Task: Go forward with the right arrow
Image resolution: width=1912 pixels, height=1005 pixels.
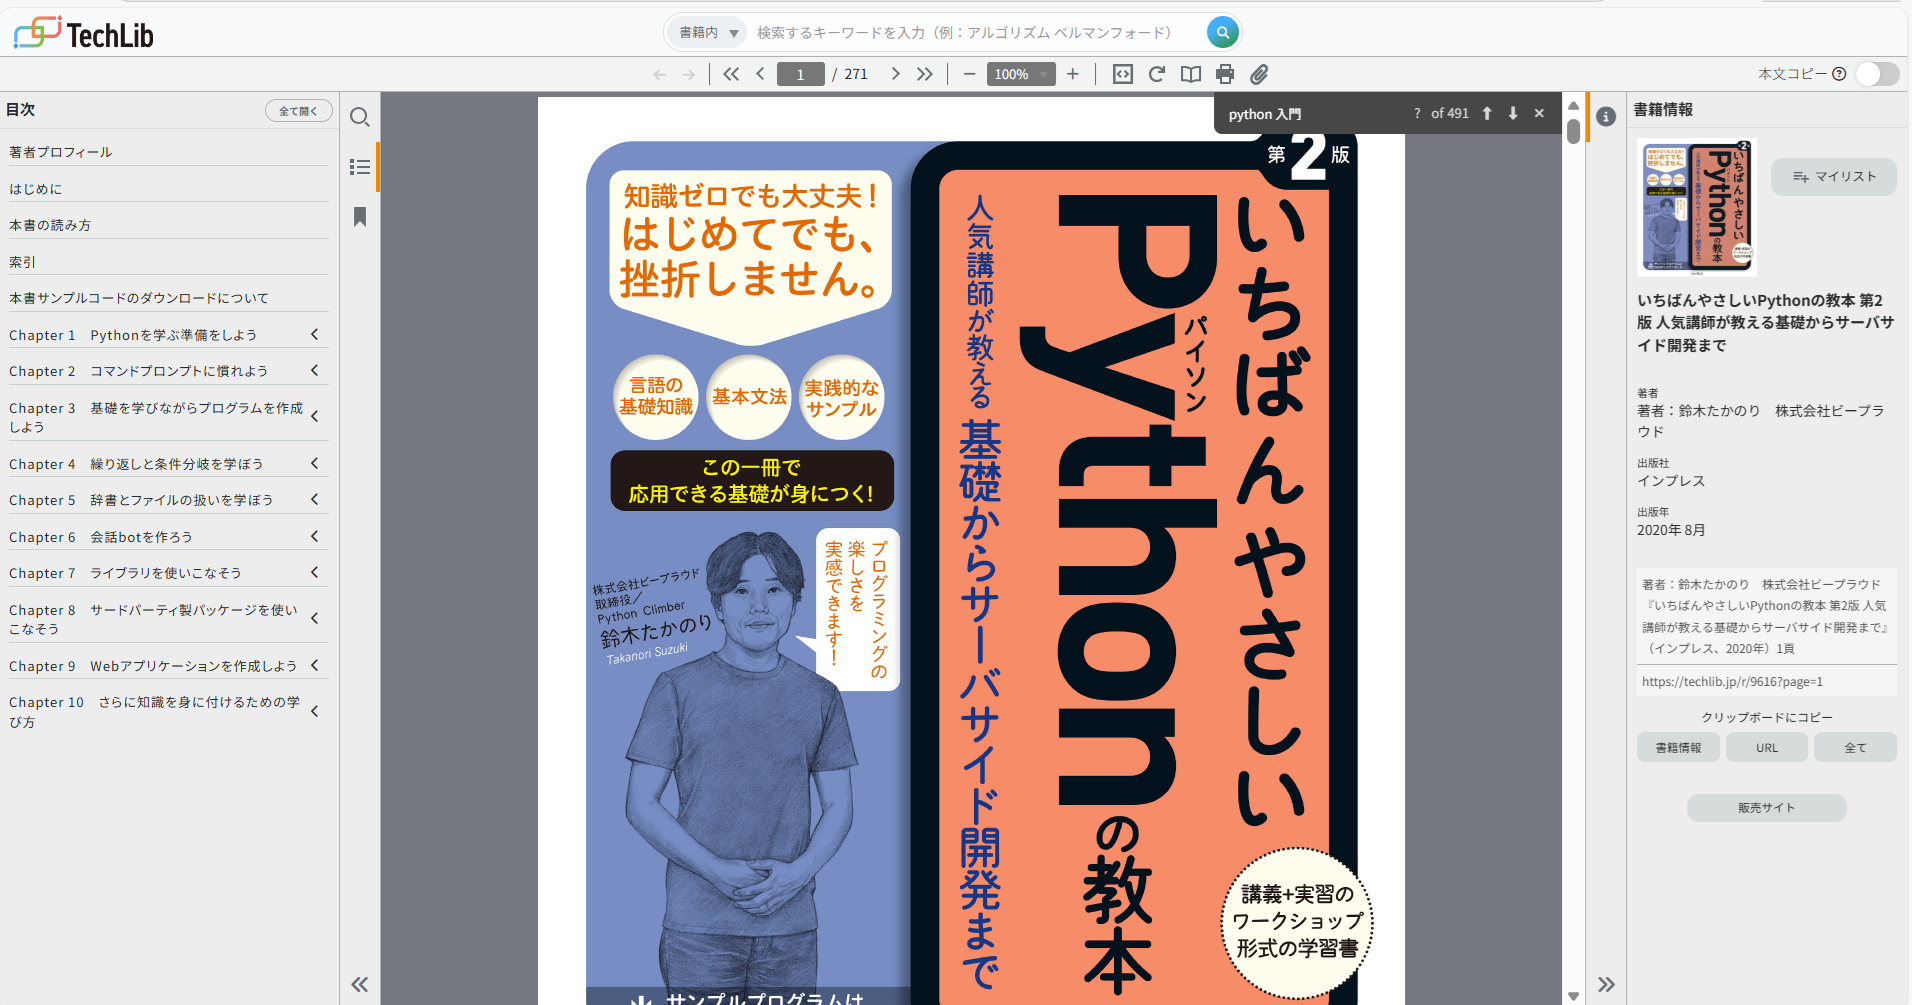Action: (688, 74)
